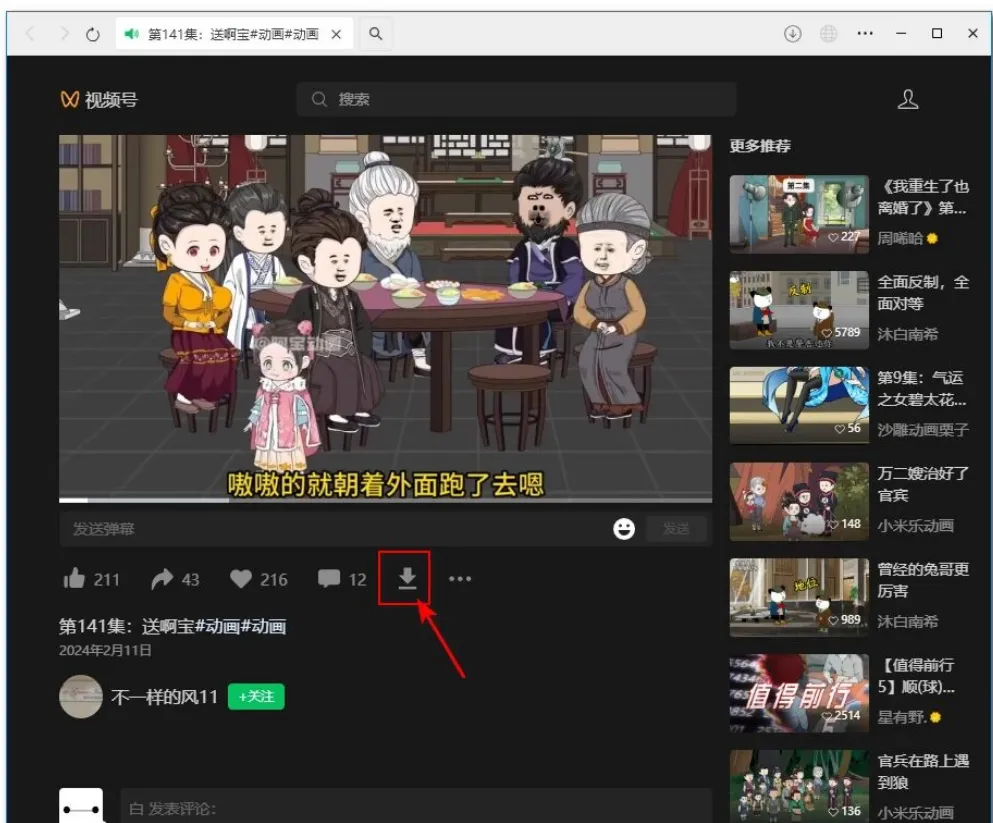The height and width of the screenshot is (823, 993).
Task: Open the emoji picker smiley icon
Action: tap(624, 529)
